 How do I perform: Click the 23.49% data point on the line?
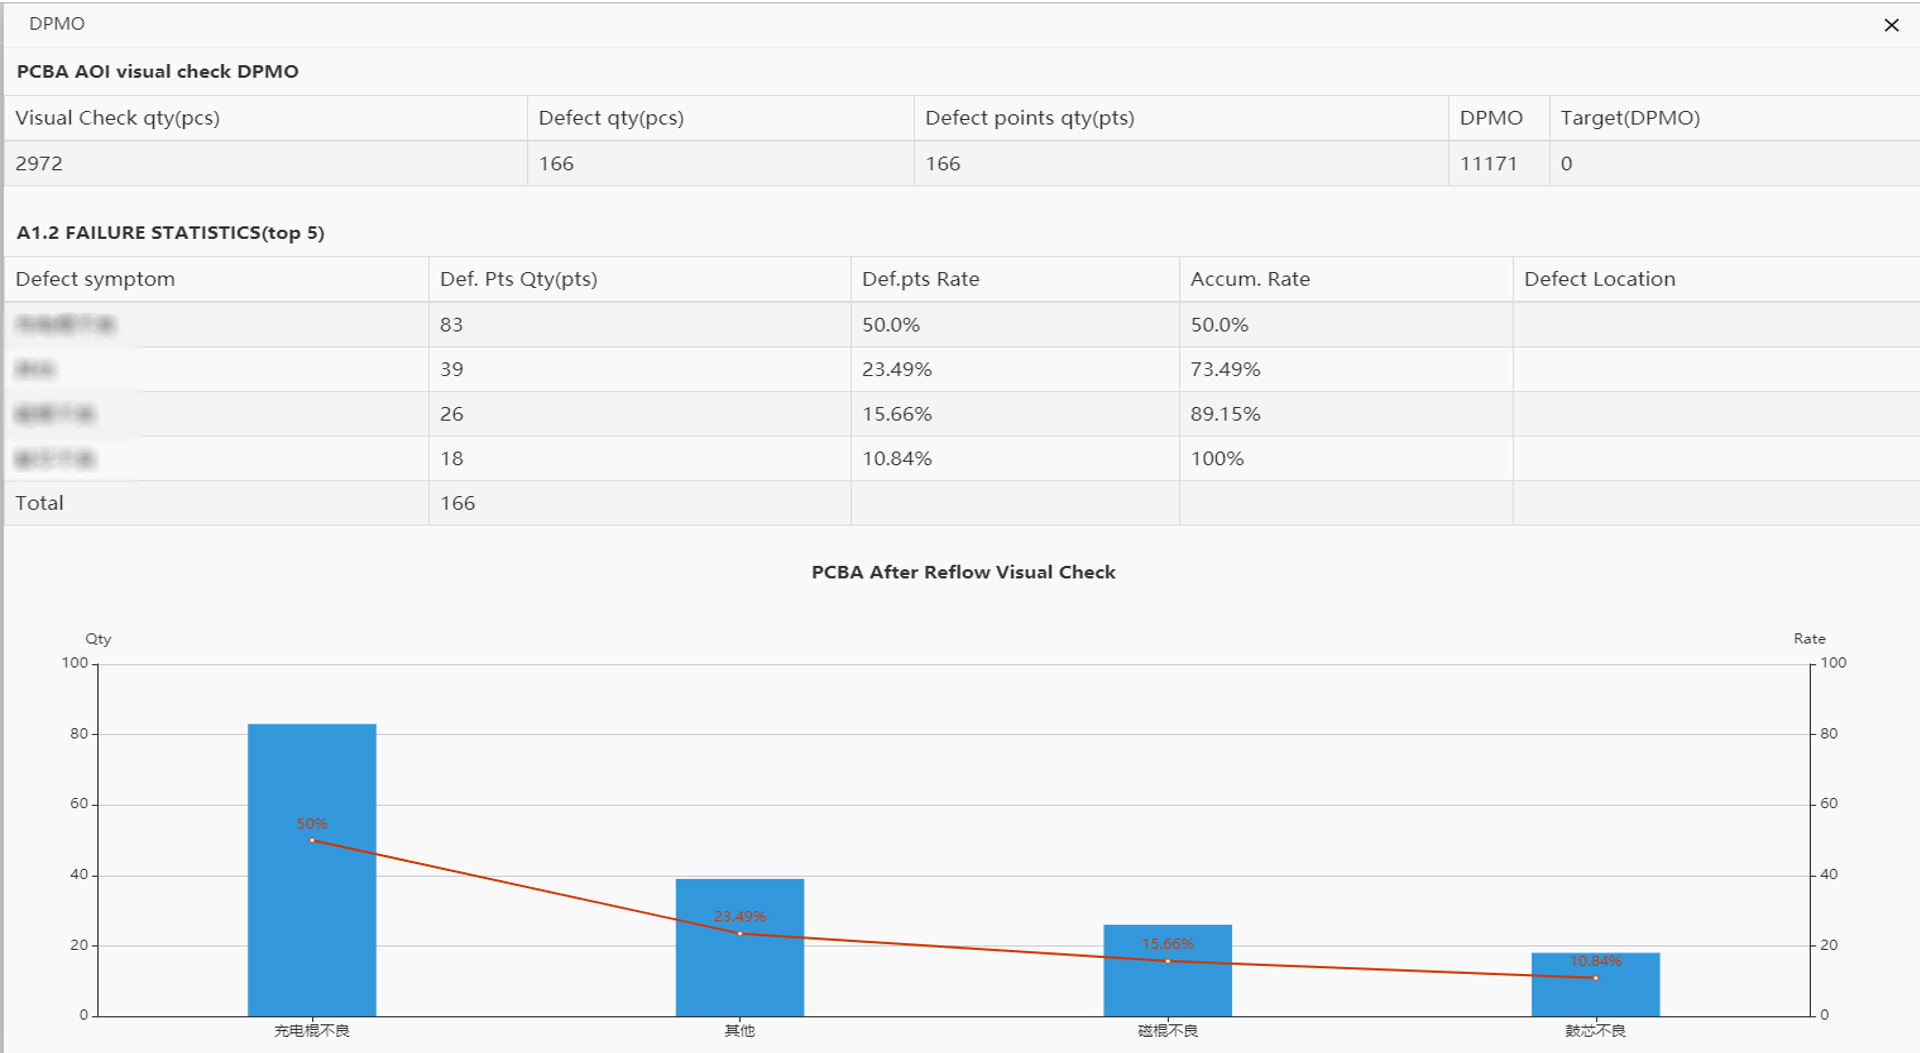[740, 934]
